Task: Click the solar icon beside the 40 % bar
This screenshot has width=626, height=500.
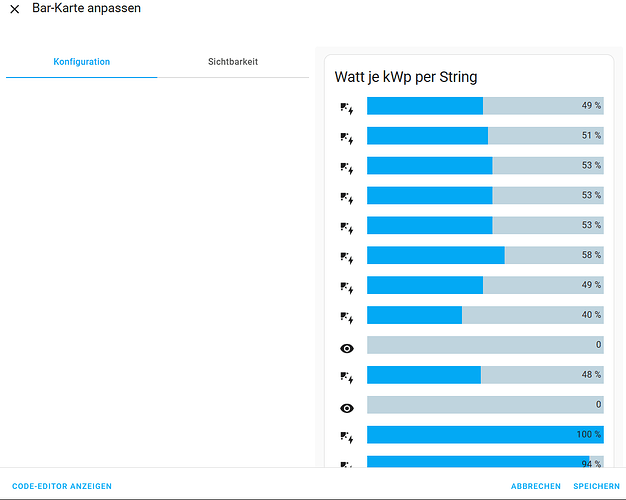Action: pyautogui.click(x=347, y=317)
